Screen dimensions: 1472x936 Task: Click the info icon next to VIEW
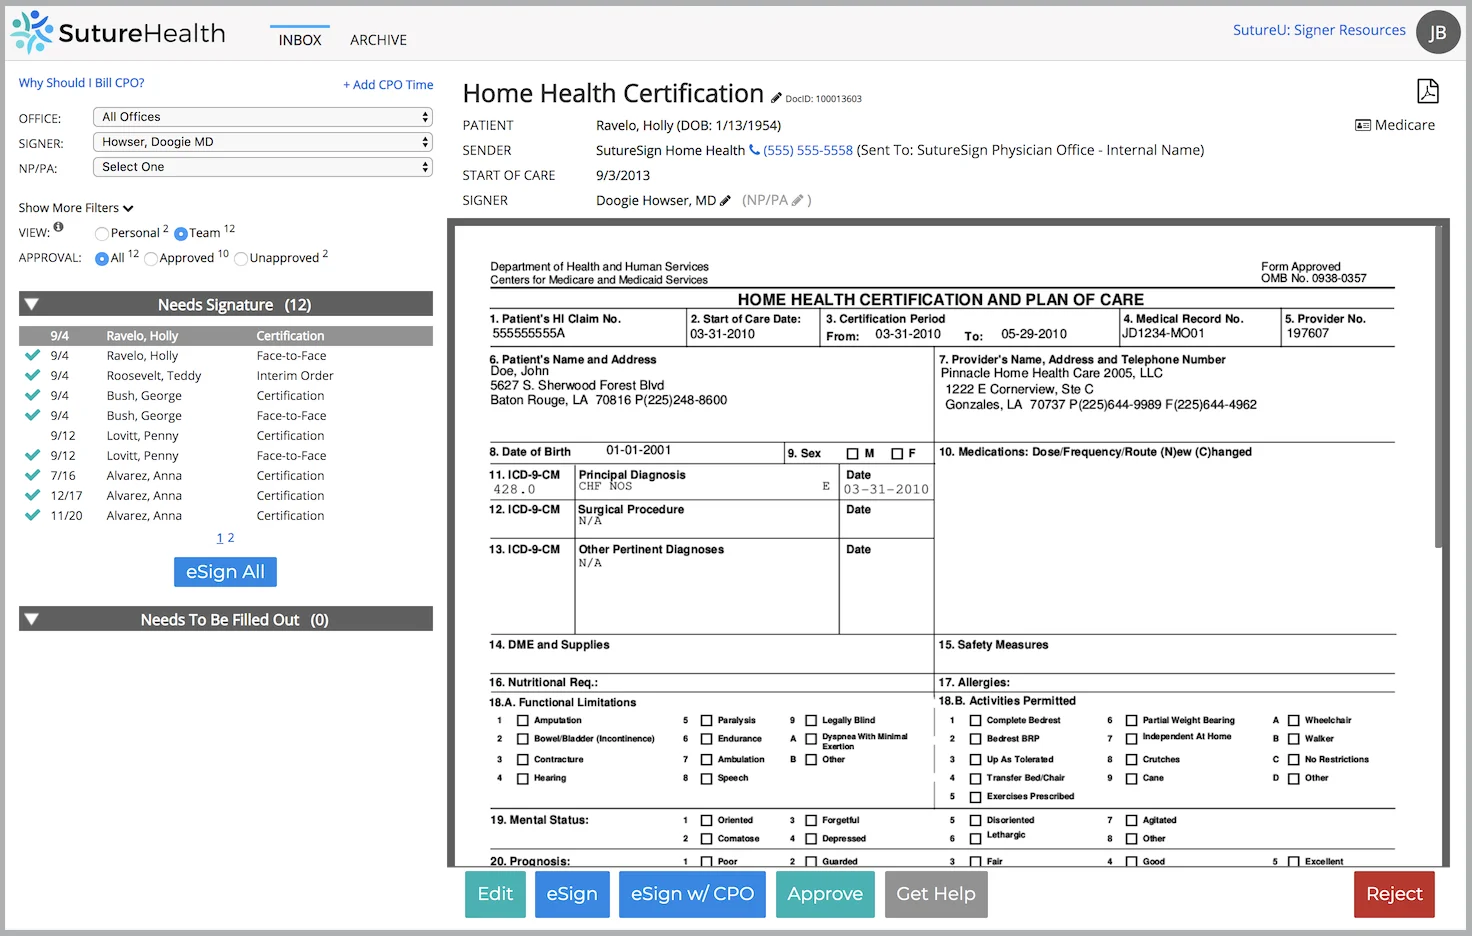click(x=58, y=228)
